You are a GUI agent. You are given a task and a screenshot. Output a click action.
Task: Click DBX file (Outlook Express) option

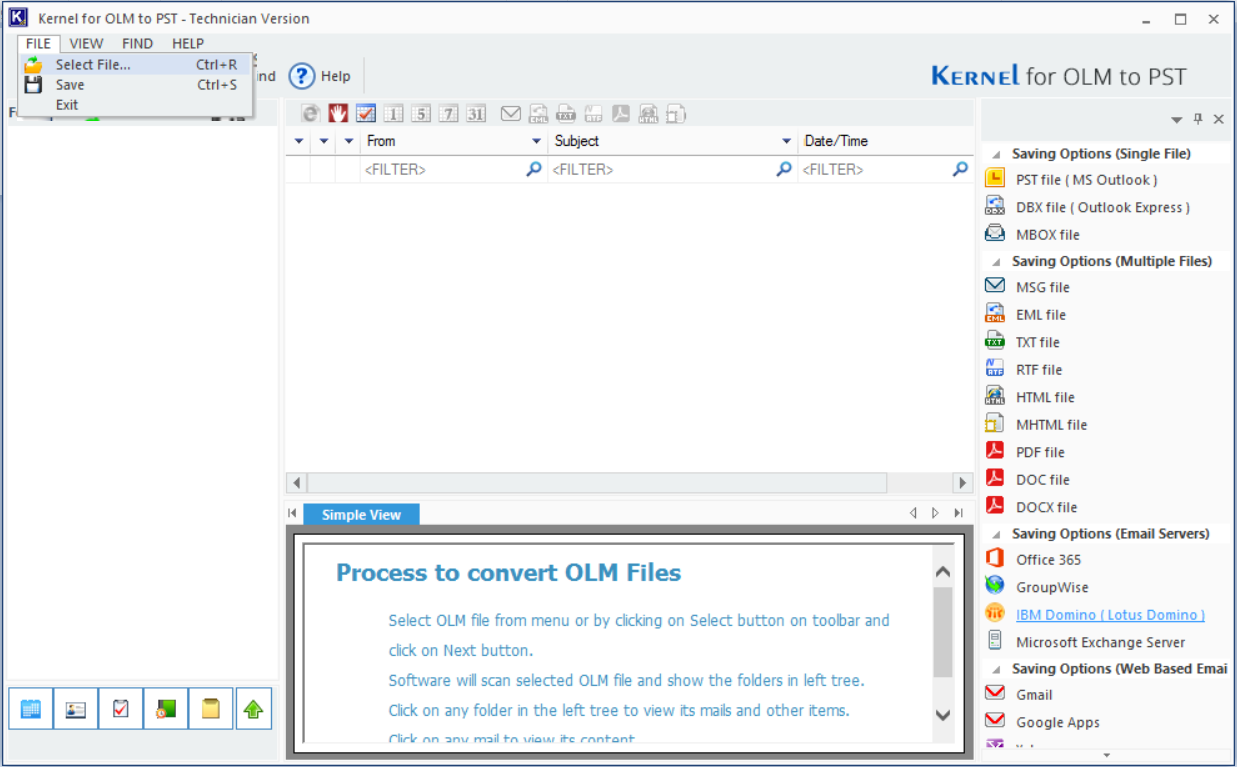point(1102,207)
